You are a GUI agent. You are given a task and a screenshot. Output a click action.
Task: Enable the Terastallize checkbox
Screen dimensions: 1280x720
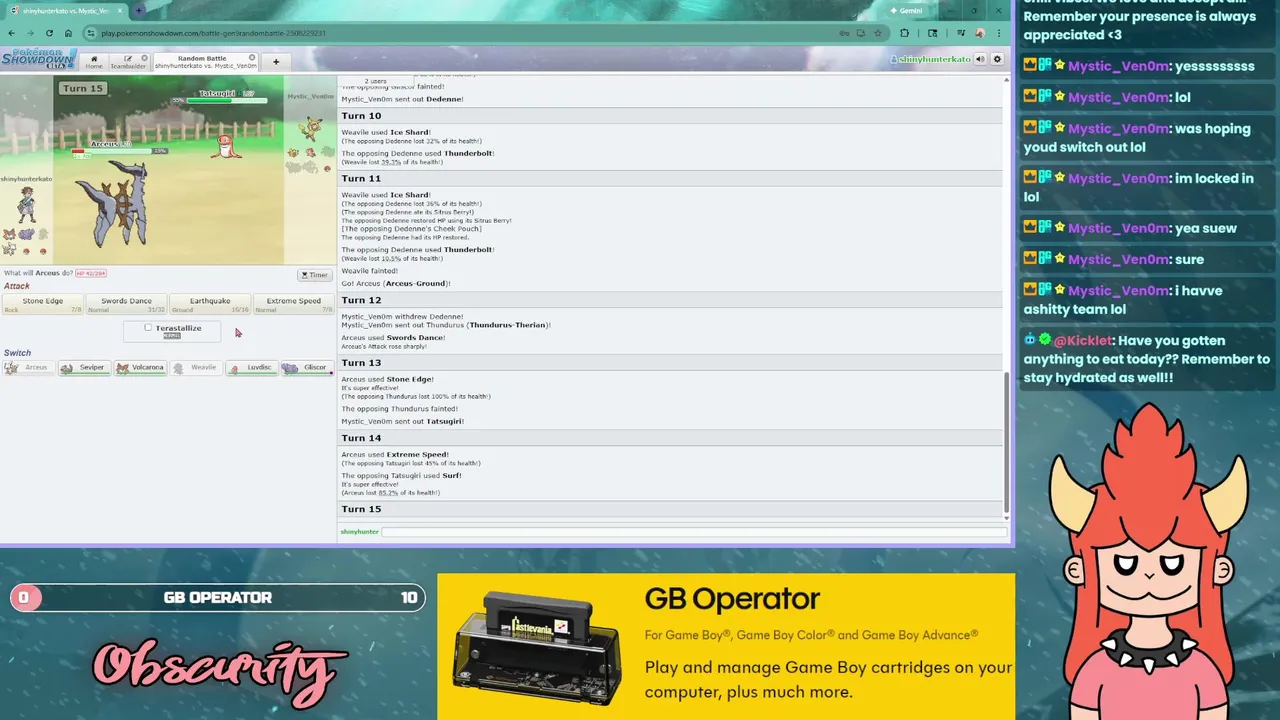pyautogui.click(x=148, y=327)
